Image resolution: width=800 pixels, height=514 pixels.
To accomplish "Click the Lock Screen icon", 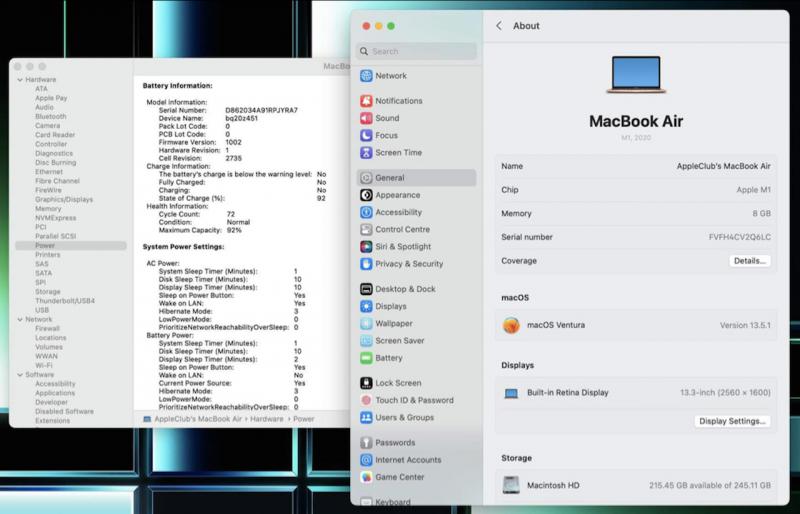I will pos(366,383).
